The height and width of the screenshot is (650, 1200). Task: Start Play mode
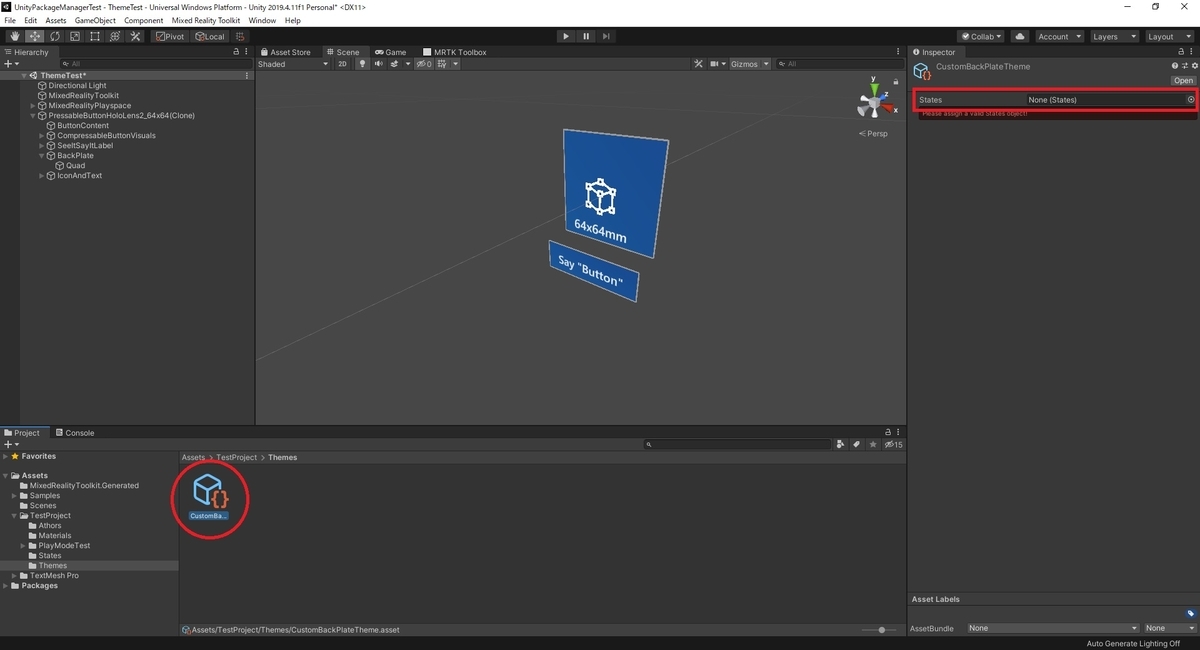[x=566, y=37]
